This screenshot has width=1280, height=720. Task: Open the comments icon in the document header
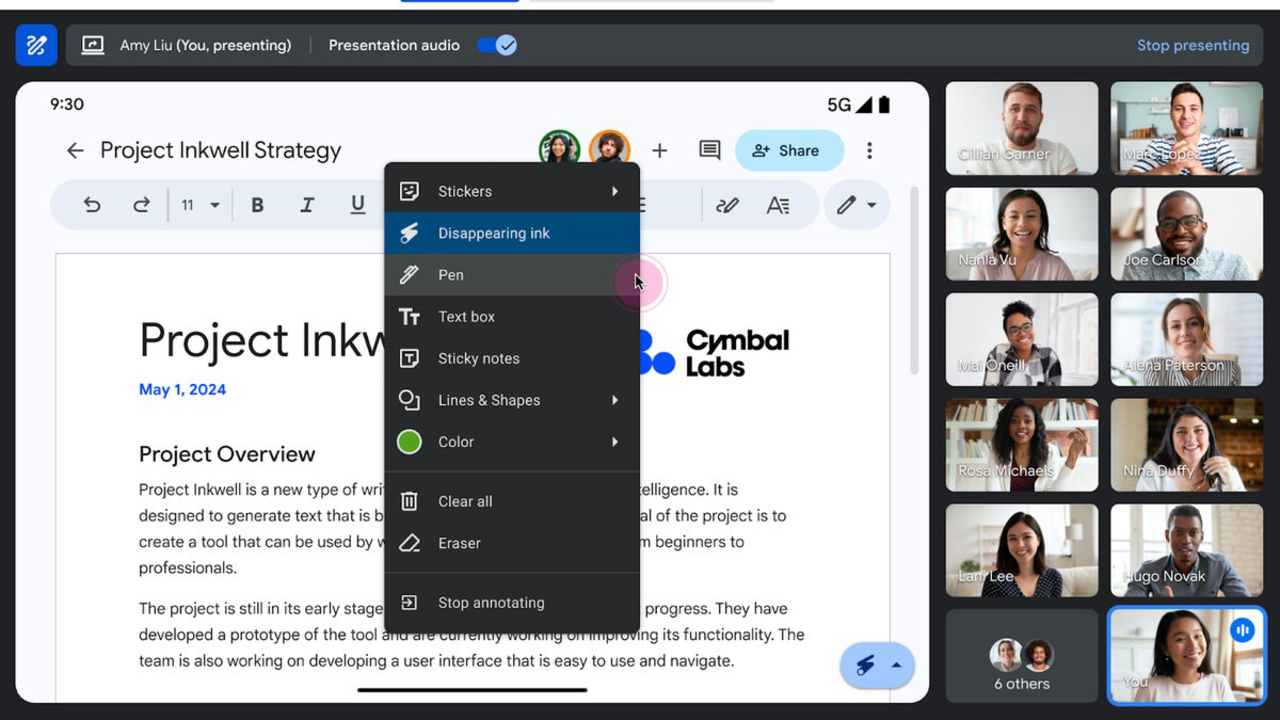pos(709,150)
